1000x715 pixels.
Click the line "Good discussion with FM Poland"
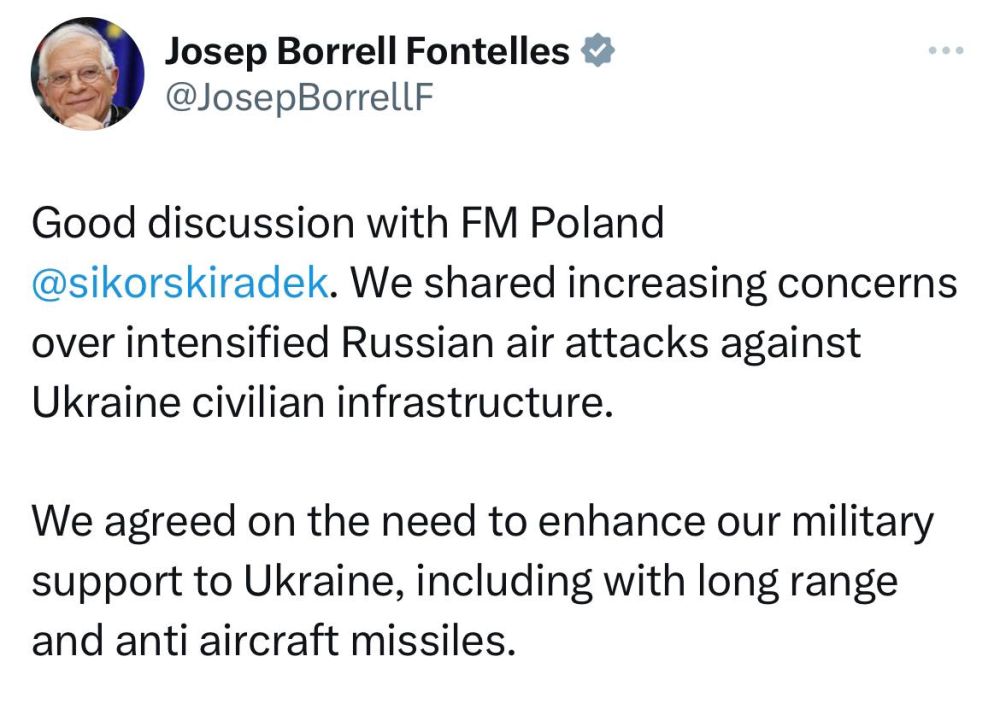click(348, 223)
